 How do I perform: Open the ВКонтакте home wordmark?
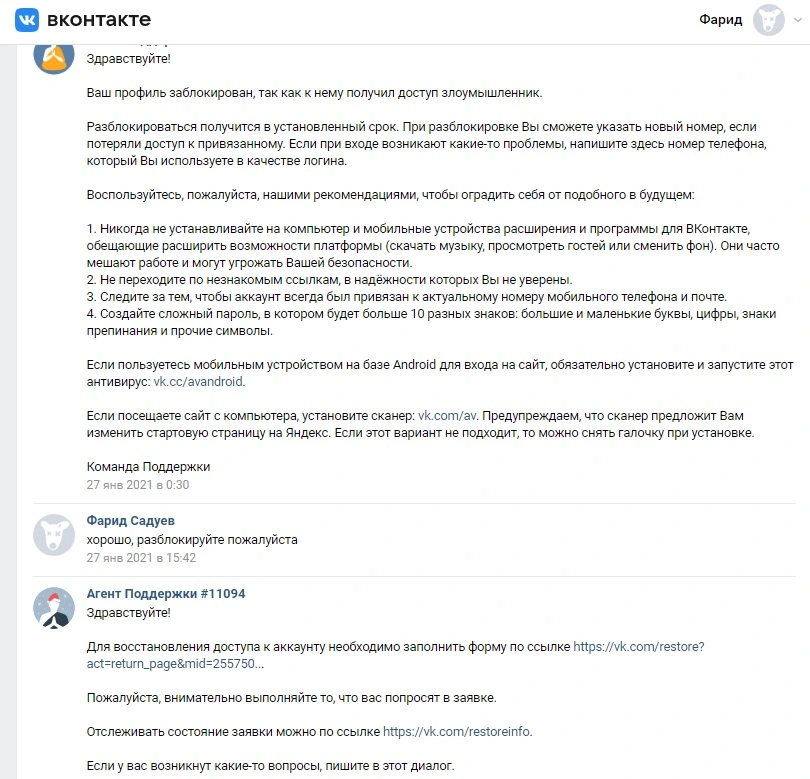point(99,20)
